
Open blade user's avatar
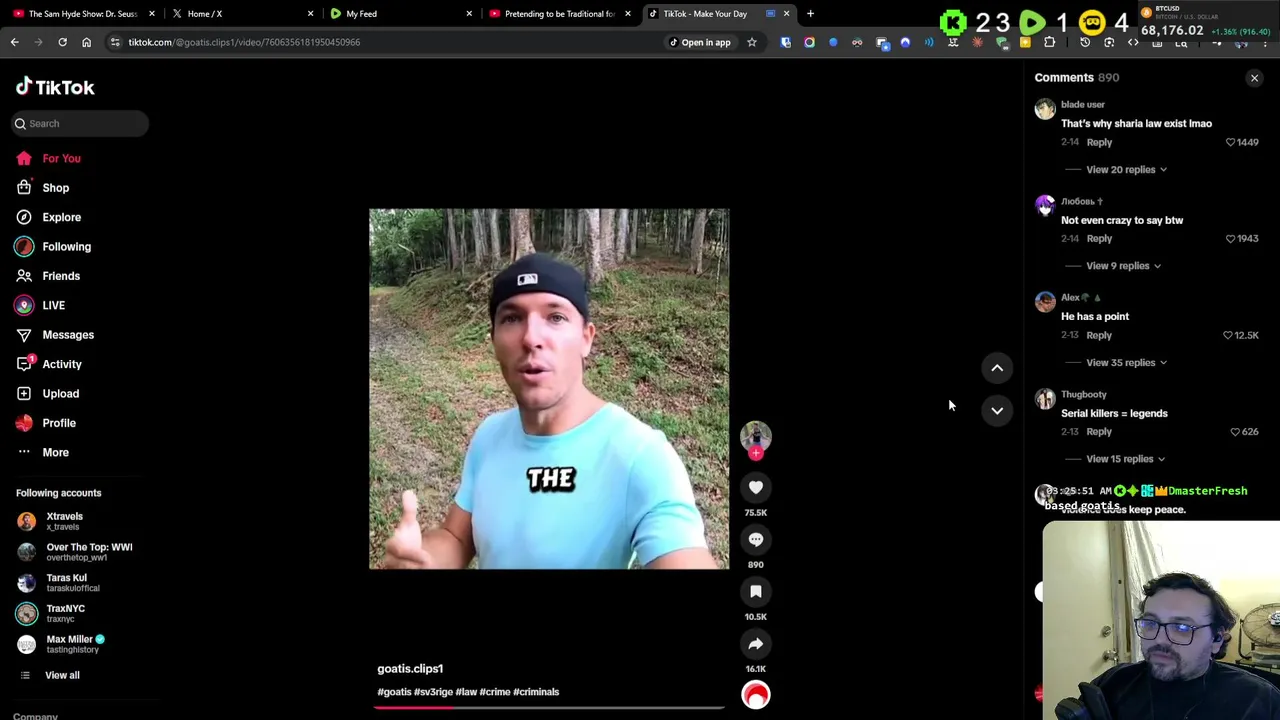[1045, 109]
